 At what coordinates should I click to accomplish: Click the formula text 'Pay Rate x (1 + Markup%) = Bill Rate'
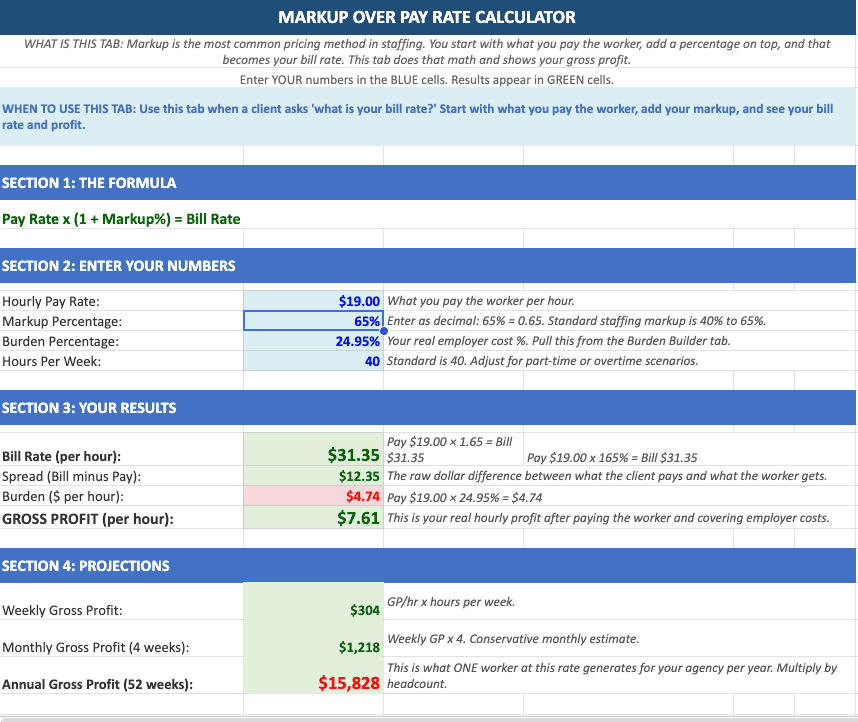[121, 219]
